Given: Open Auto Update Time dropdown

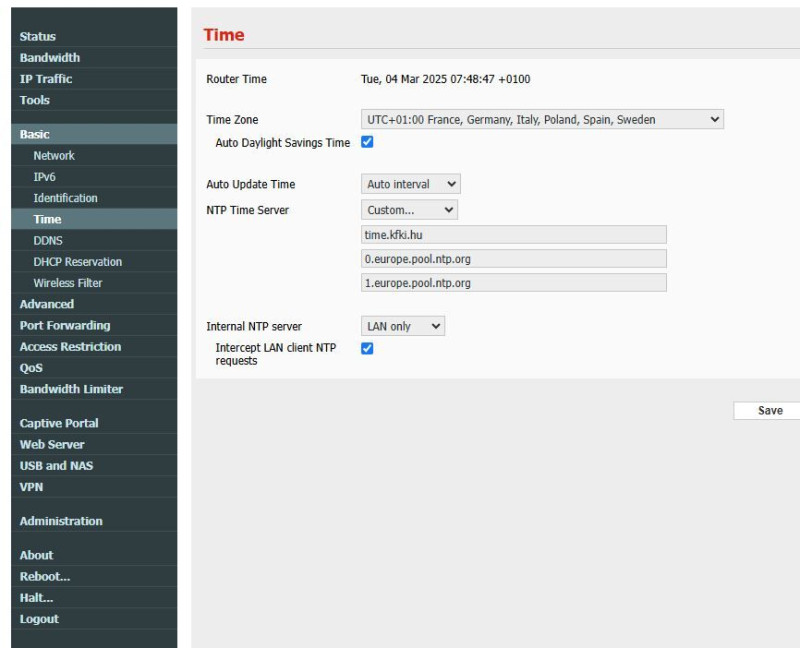Looking at the screenshot, I should pyautogui.click(x=411, y=184).
